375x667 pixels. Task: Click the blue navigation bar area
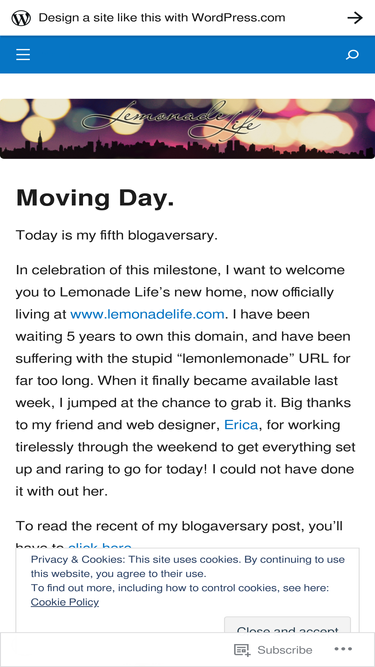pyautogui.click(x=188, y=55)
